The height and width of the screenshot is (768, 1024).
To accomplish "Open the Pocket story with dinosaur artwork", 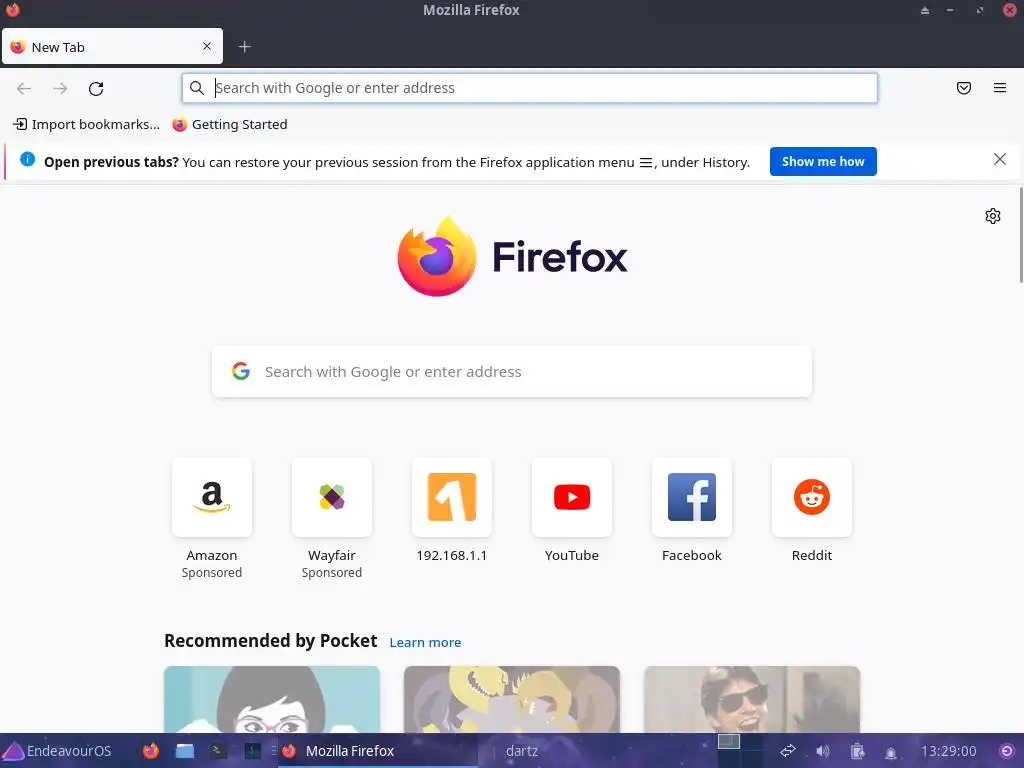I will 511,699.
